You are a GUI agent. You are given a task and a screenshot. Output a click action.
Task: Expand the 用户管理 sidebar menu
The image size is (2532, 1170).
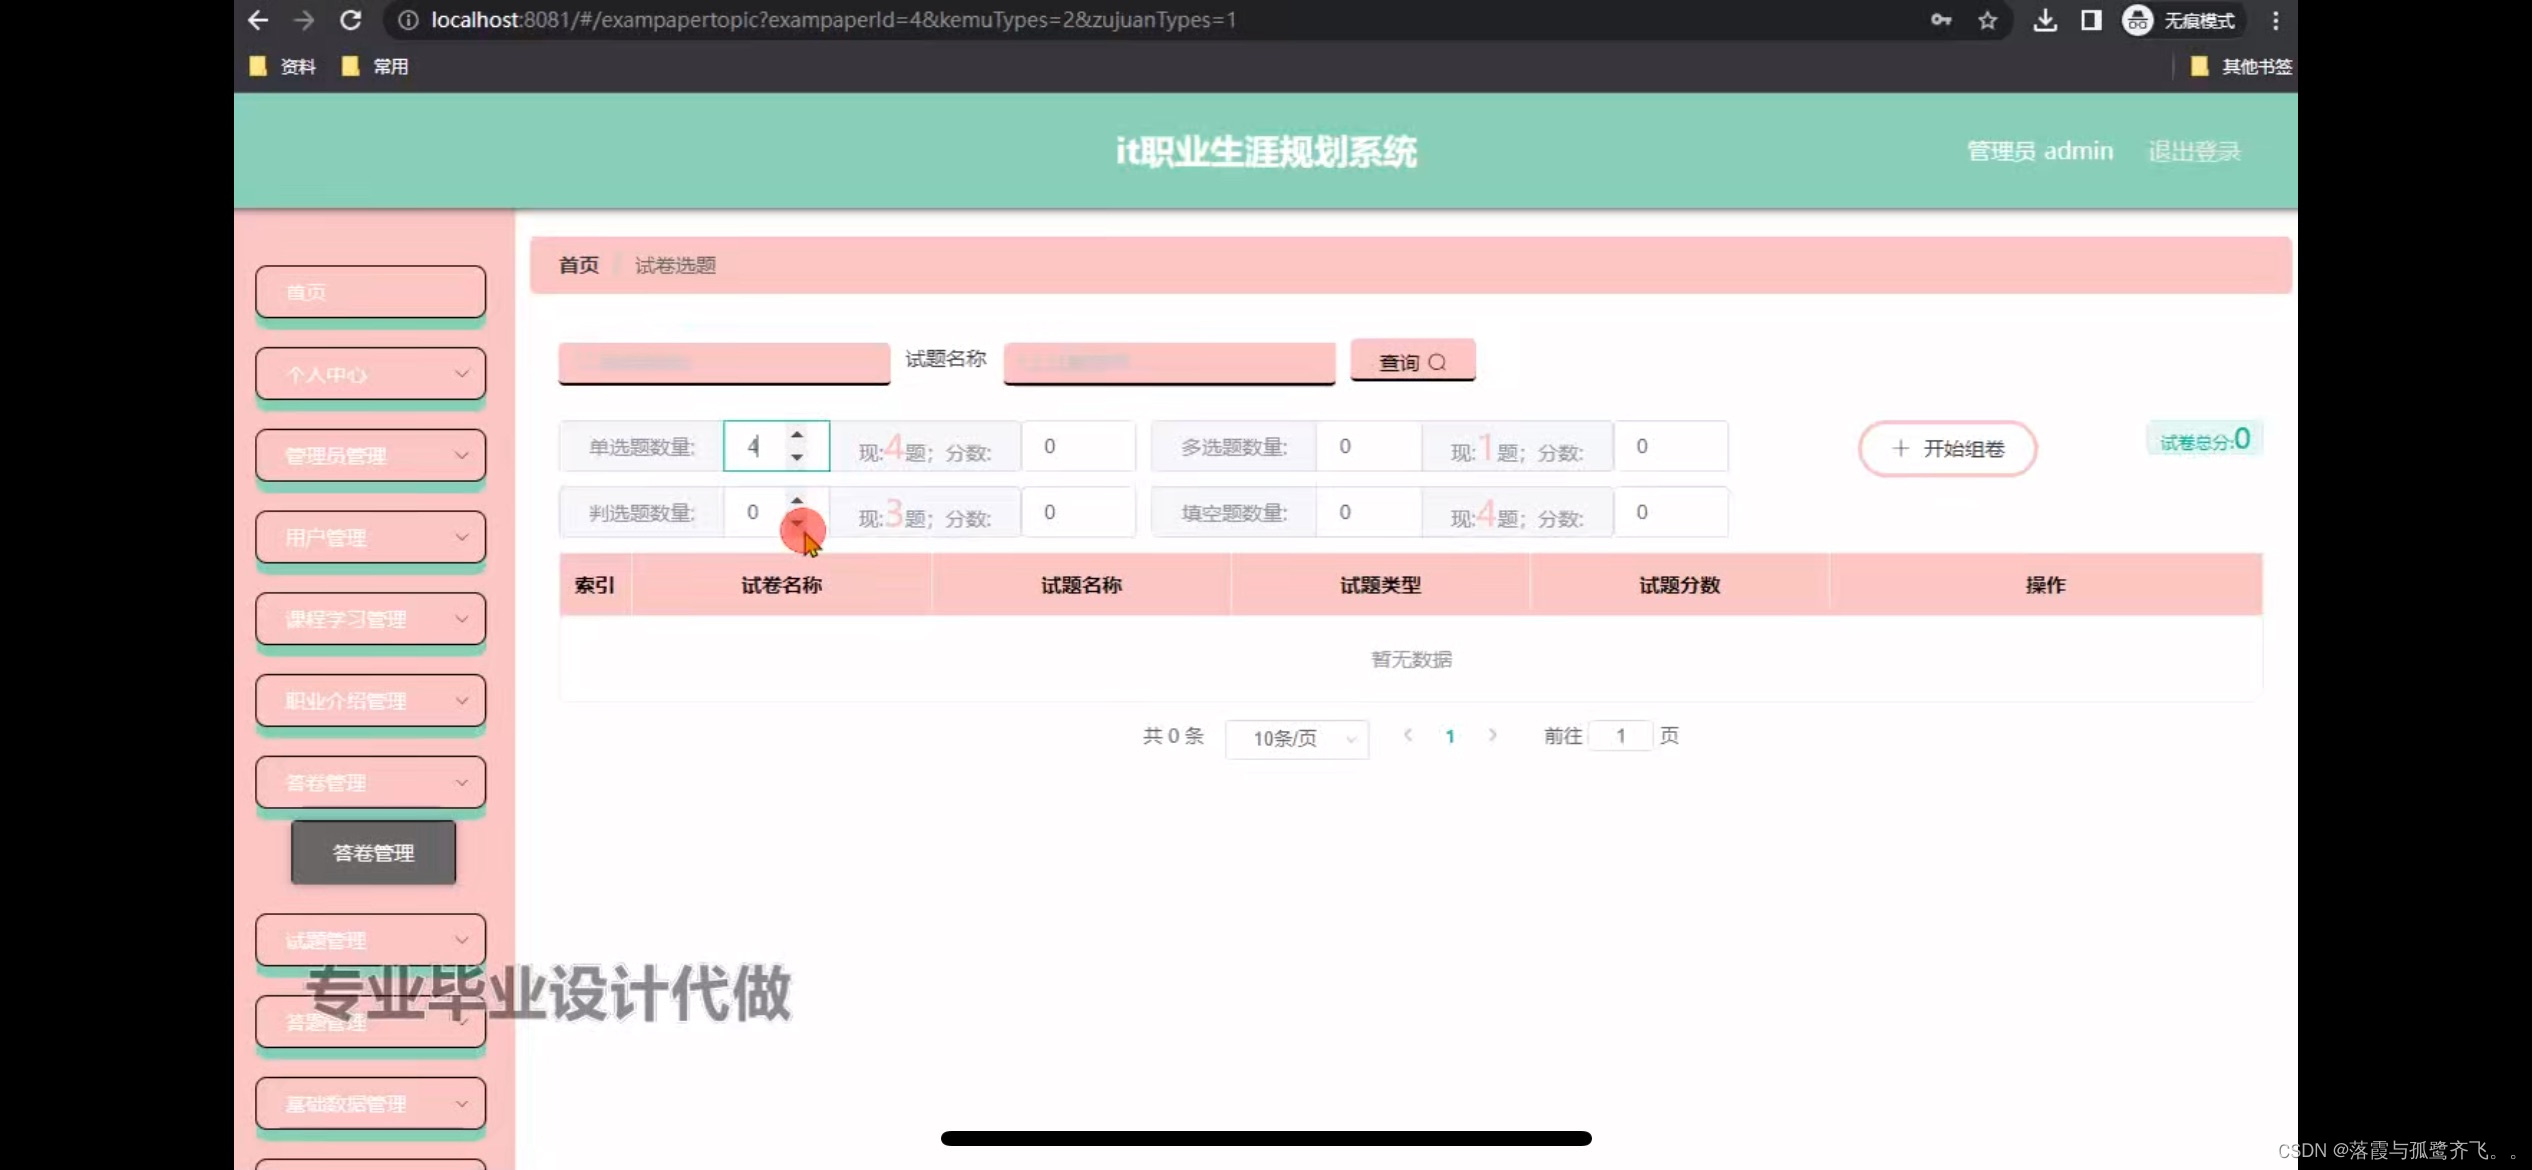370,538
